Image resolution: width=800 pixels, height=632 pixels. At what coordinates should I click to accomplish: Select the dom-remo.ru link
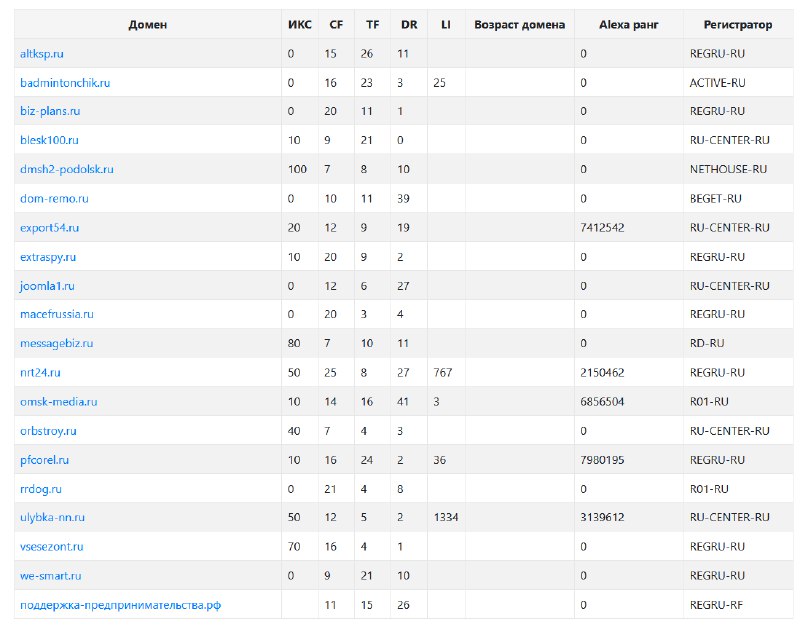tap(54, 198)
